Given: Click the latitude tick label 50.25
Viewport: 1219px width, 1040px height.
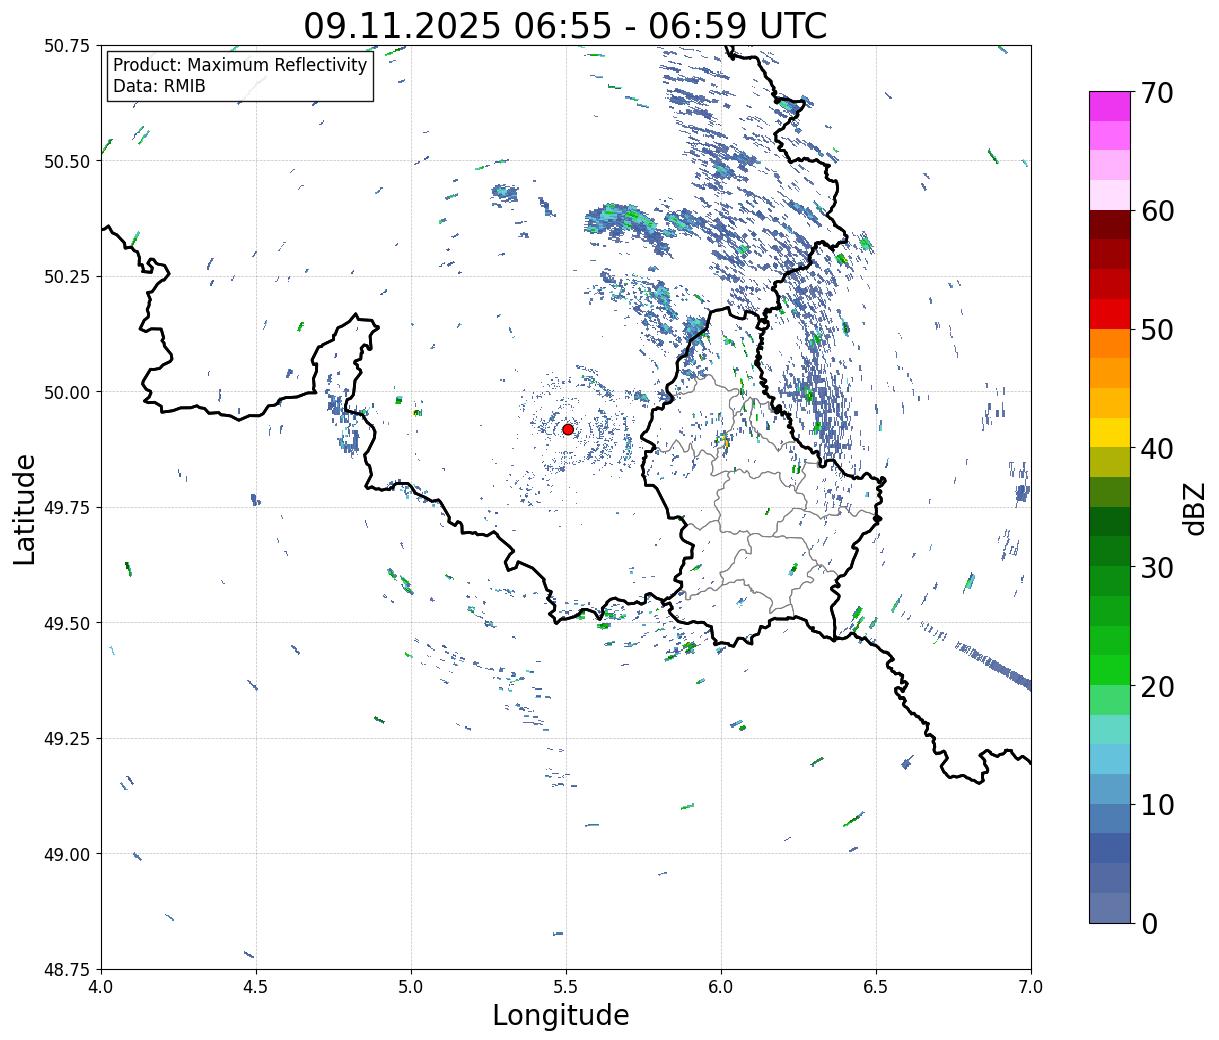Looking at the screenshot, I should 67,277.
